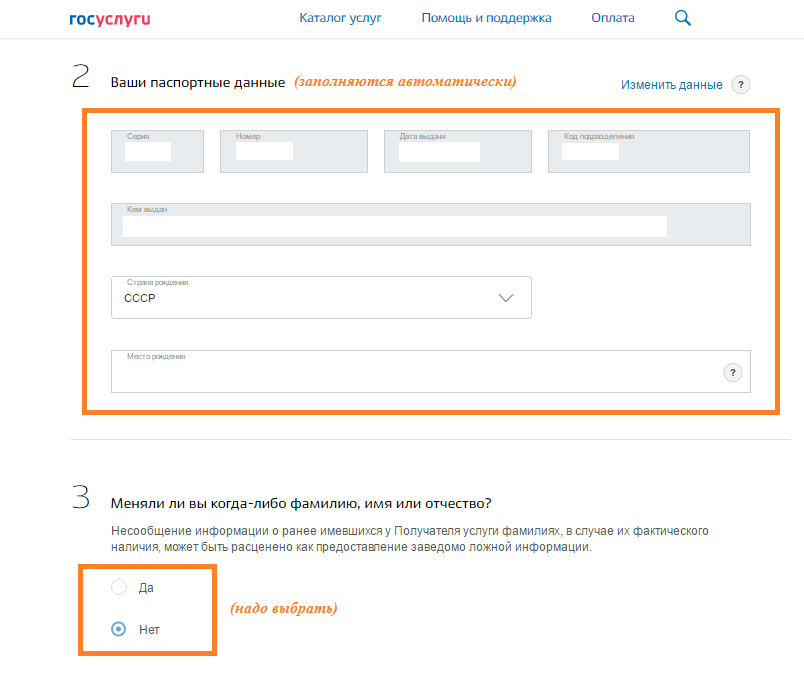Go to the Госуслуги logo home
This screenshot has height=688, width=804.
(110, 19)
